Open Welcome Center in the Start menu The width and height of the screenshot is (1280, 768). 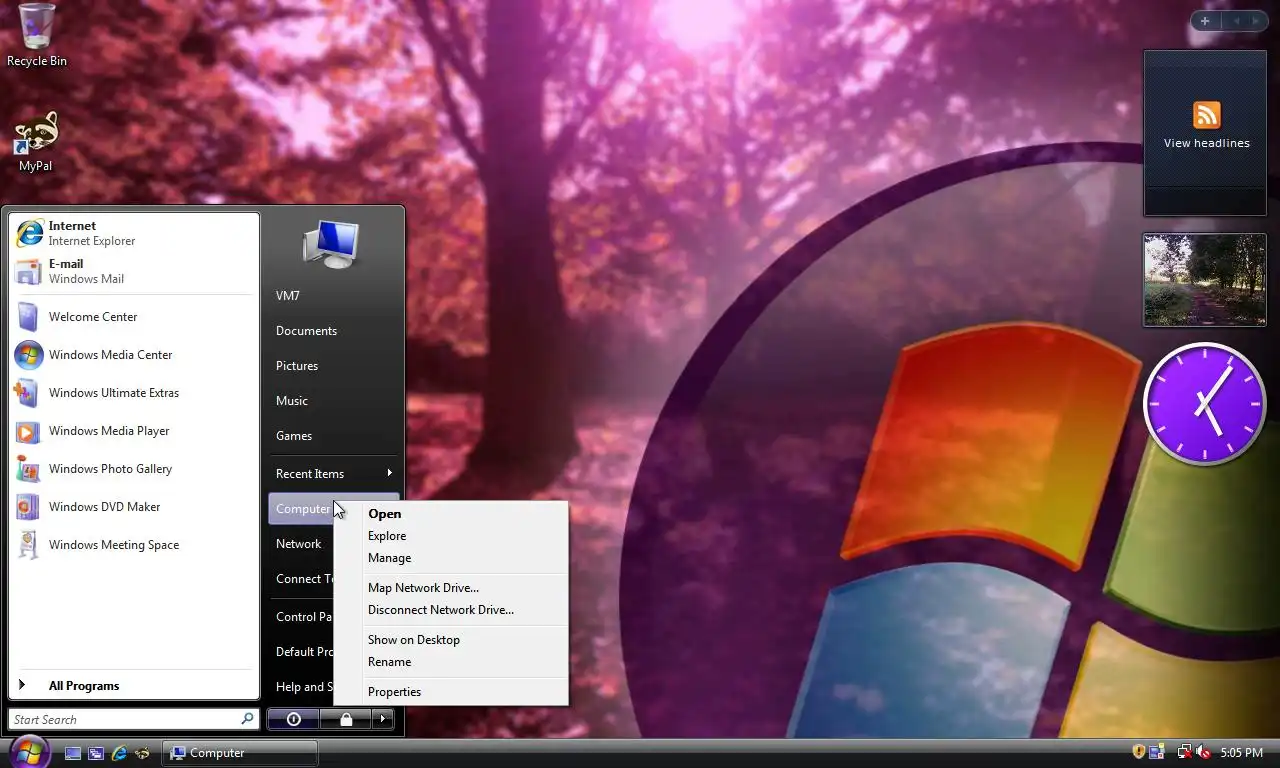(133, 317)
